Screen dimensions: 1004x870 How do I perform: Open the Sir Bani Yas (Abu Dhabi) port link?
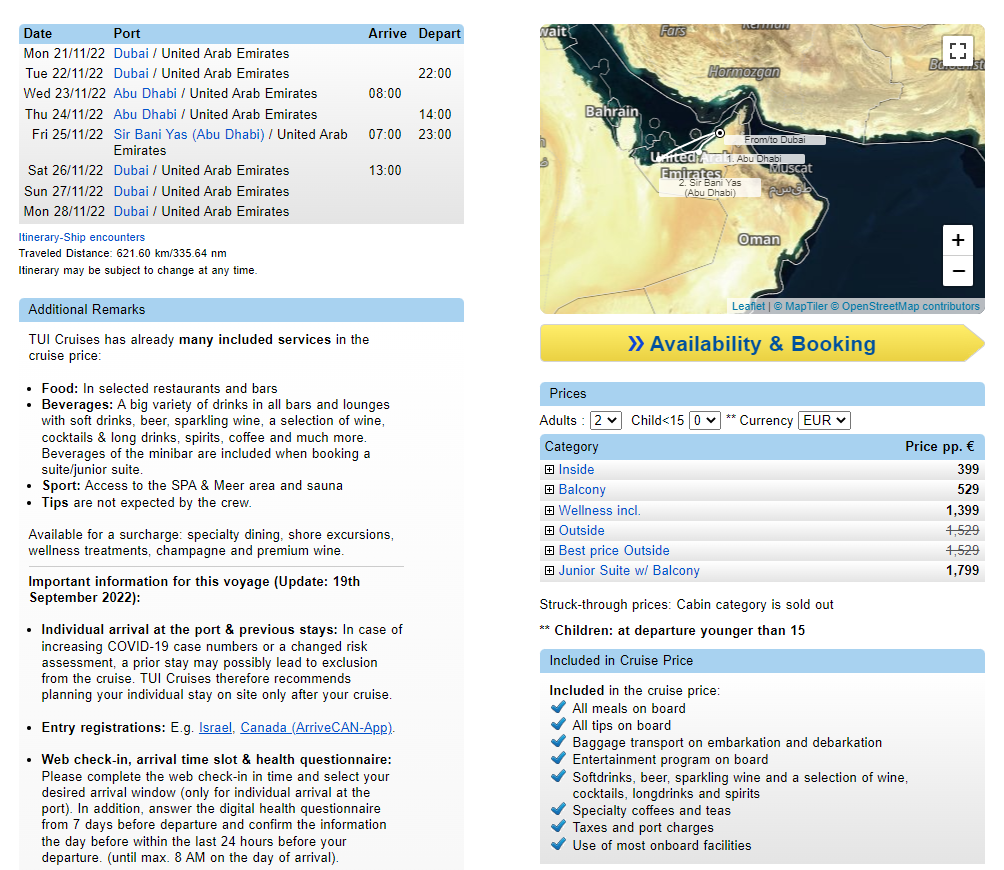189,134
